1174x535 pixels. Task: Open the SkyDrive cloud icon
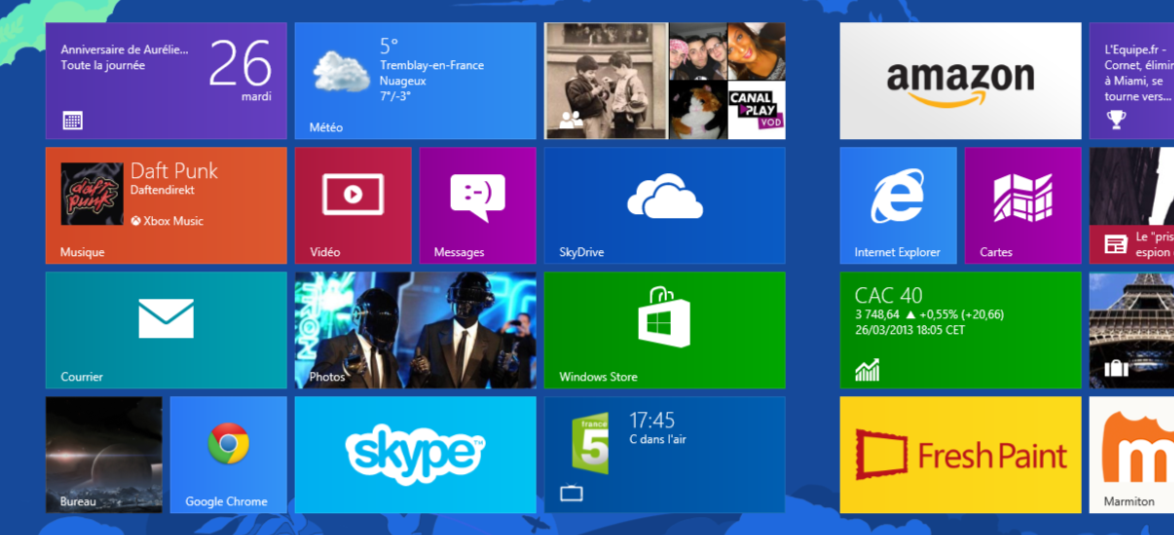(665, 196)
